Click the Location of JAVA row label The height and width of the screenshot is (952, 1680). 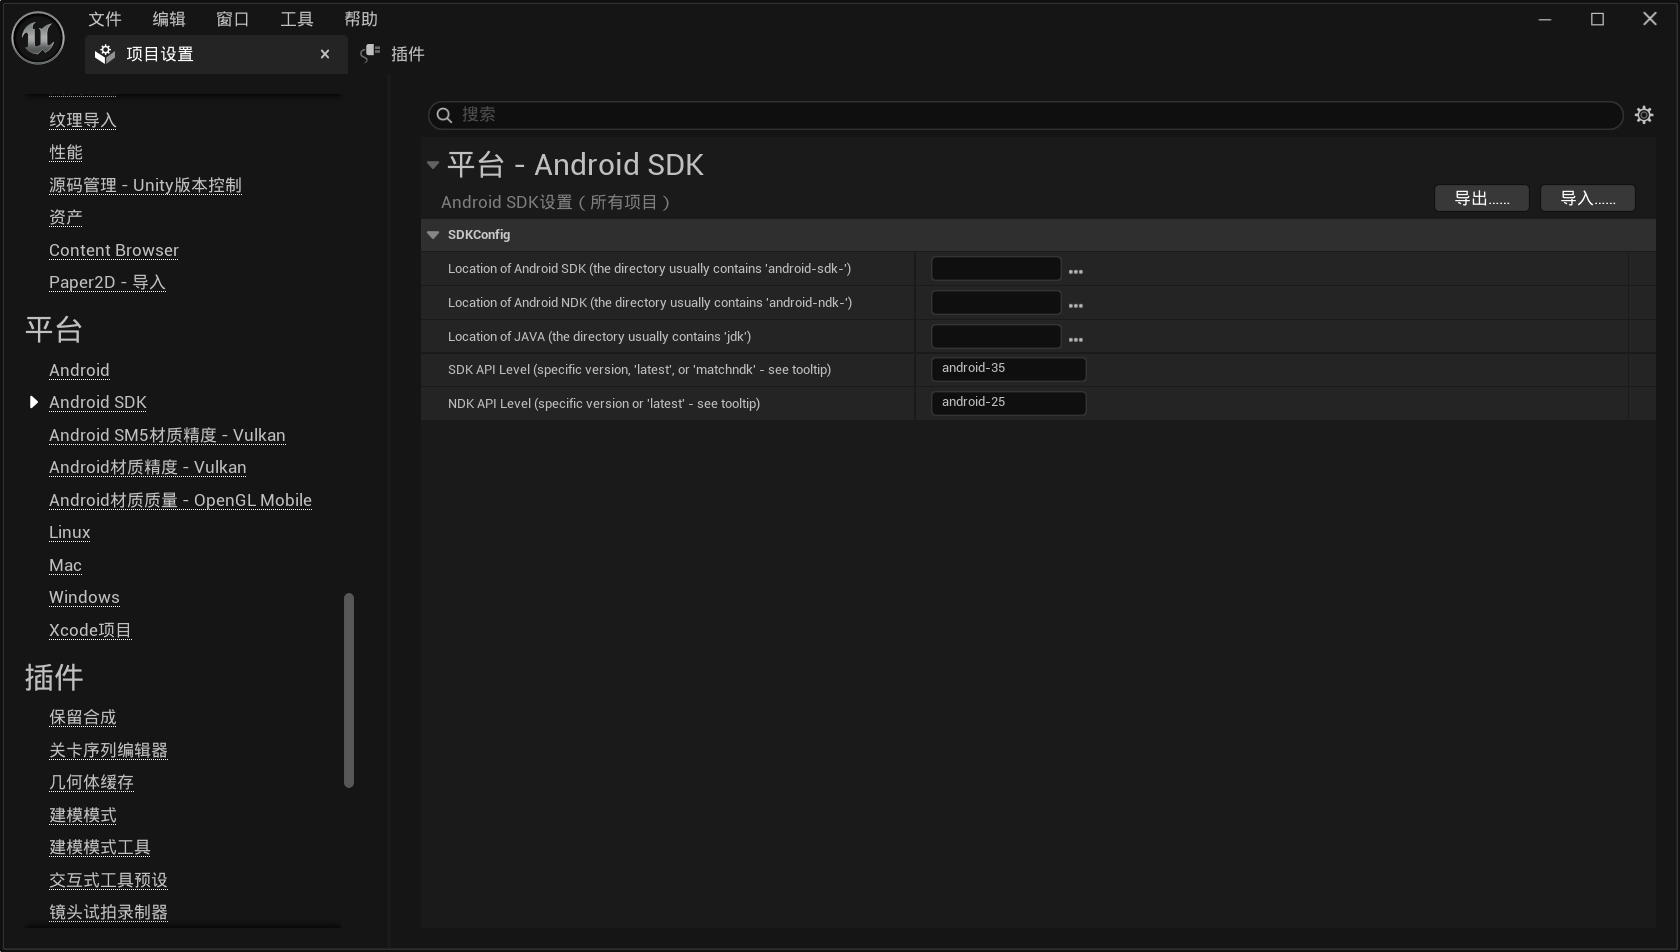599,337
